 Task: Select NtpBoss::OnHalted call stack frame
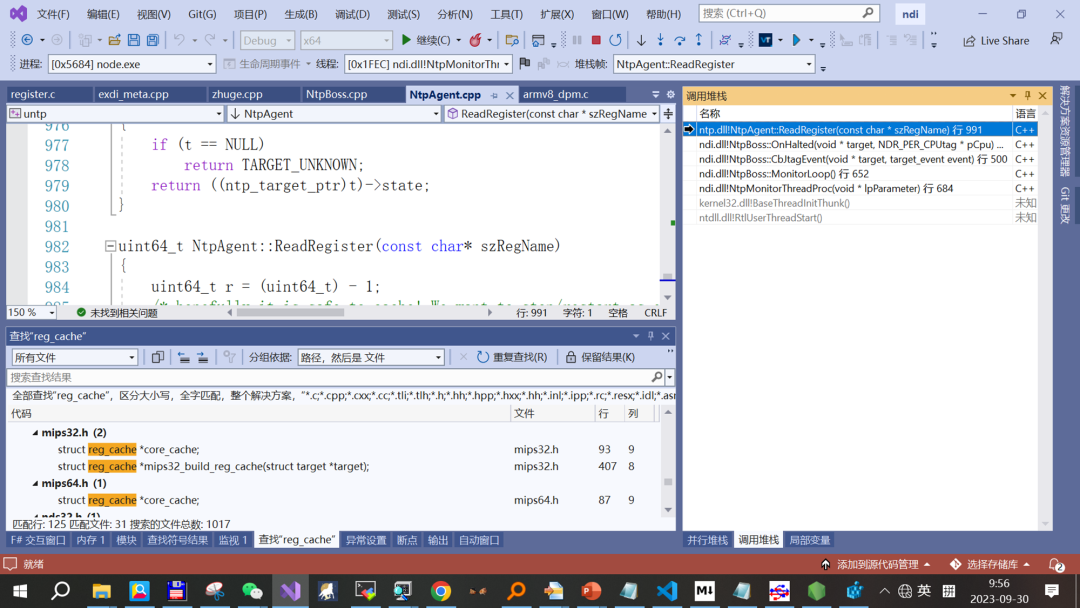(851, 145)
